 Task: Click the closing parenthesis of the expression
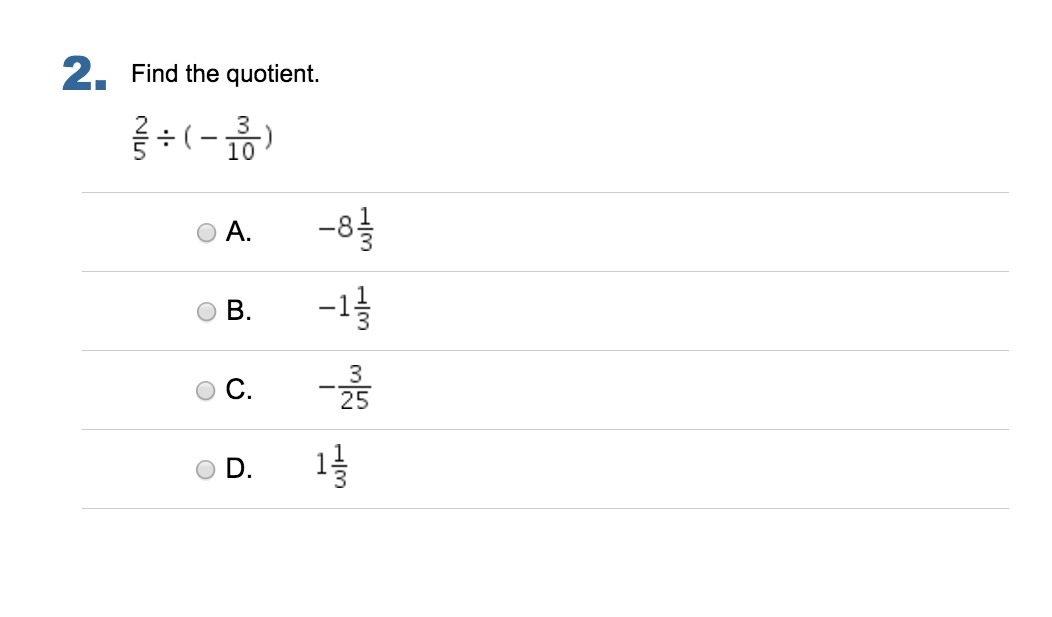(268, 138)
